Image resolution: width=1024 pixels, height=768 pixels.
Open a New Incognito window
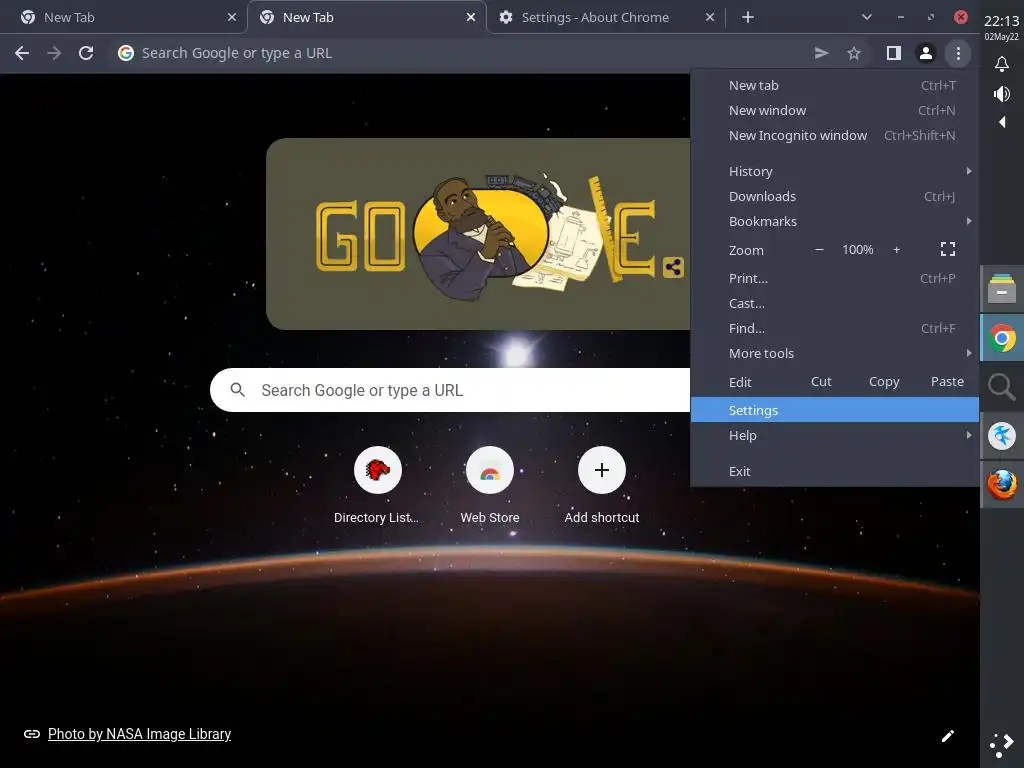835,135
